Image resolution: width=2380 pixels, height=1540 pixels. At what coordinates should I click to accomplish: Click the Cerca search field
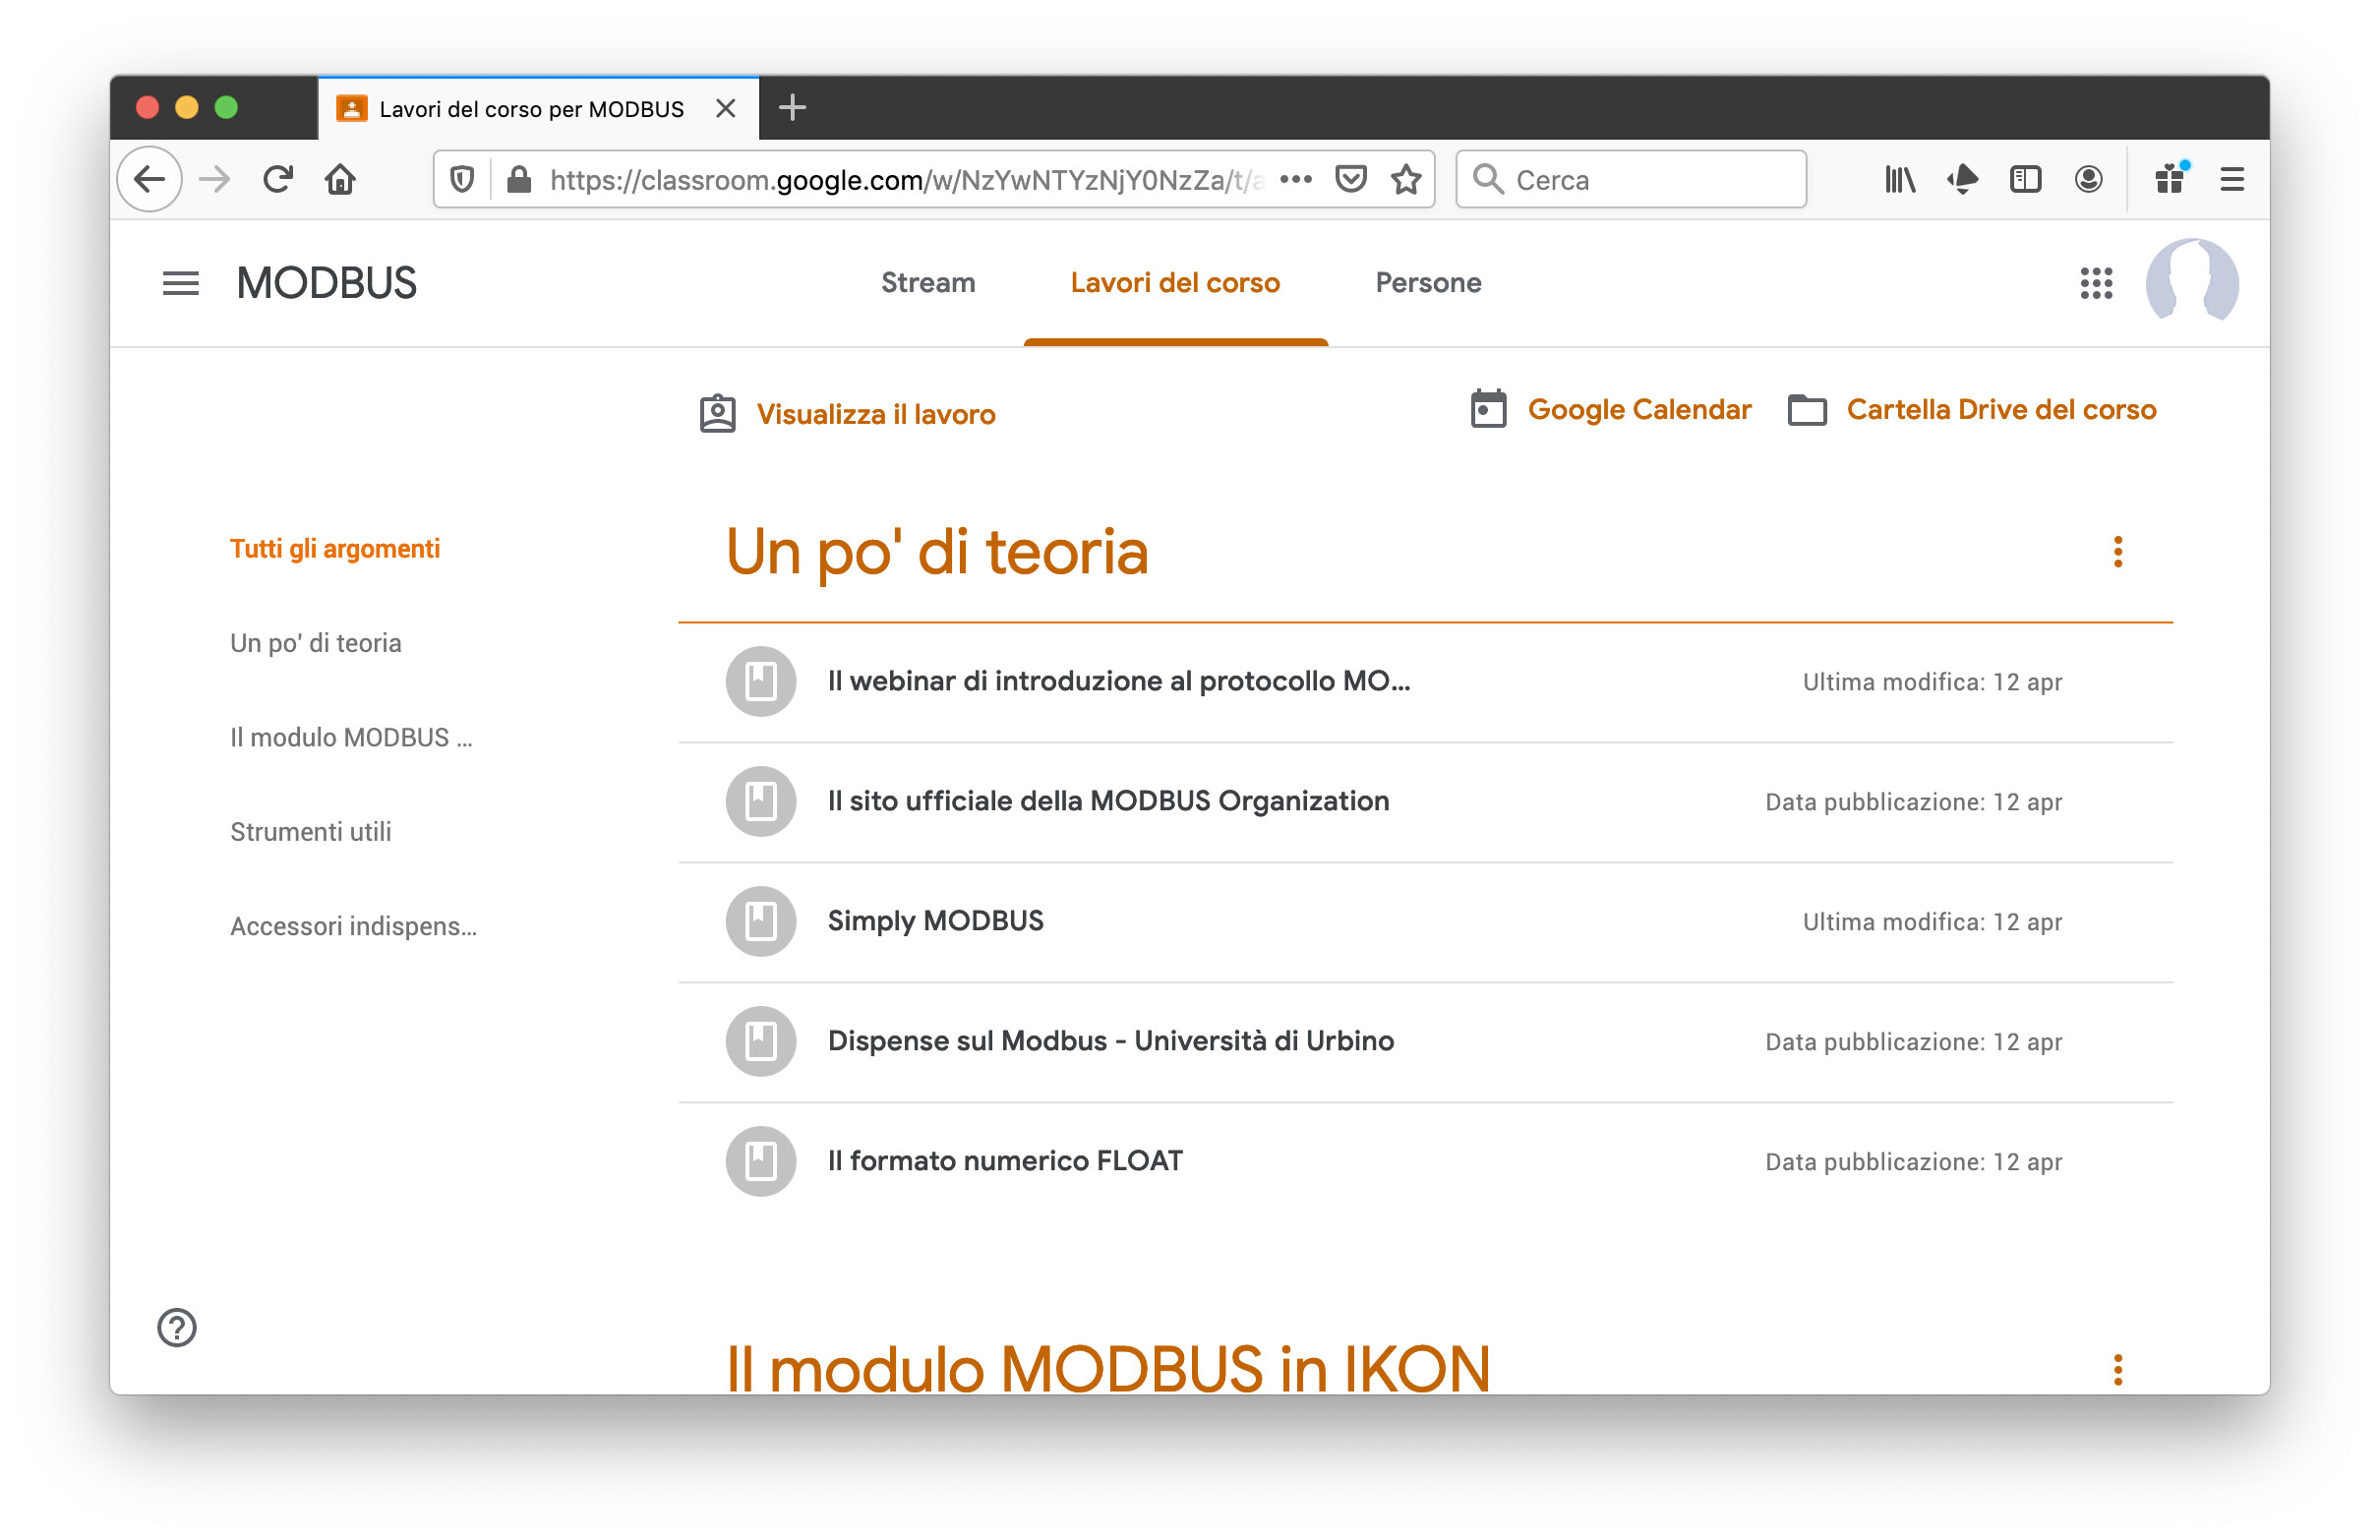coord(1631,180)
